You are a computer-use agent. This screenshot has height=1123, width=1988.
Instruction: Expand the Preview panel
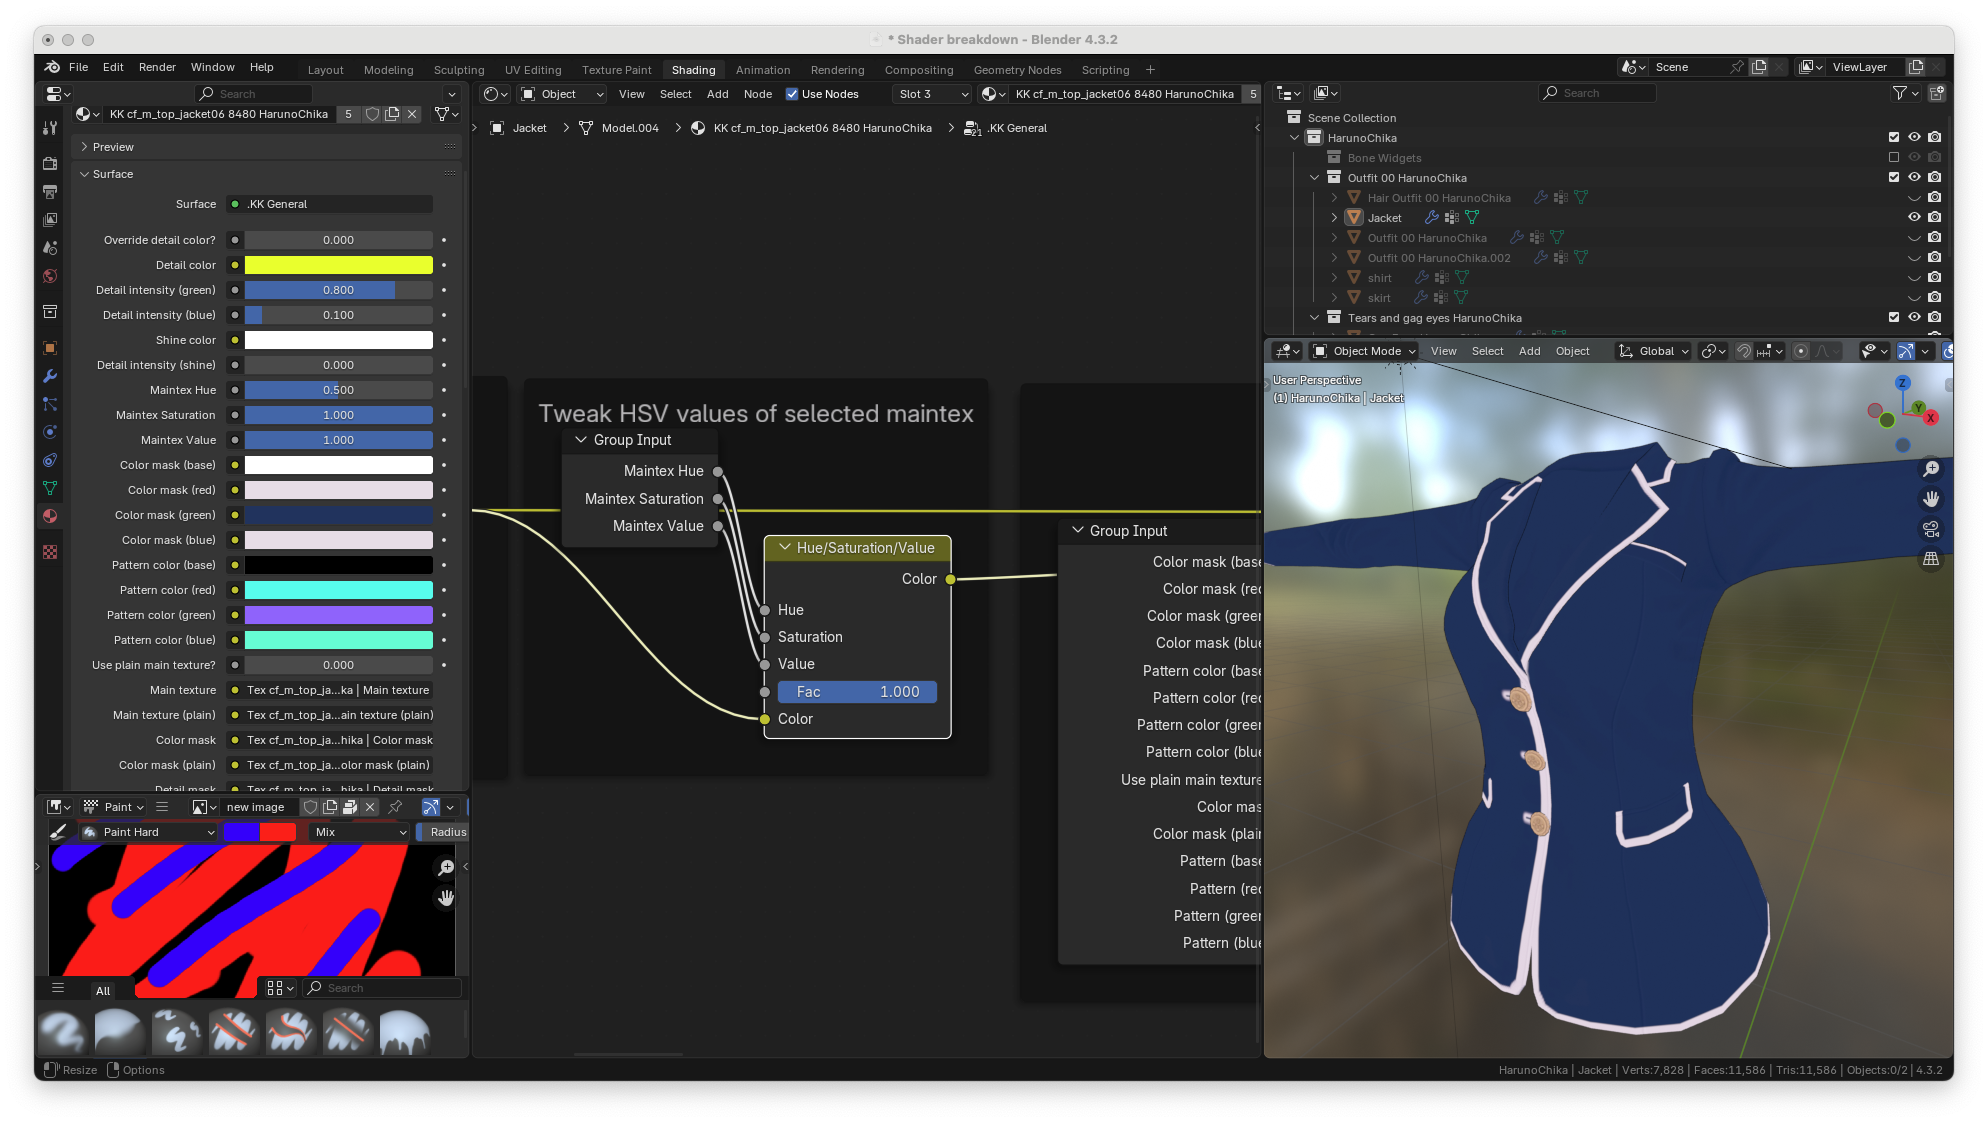click(x=113, y=147)
